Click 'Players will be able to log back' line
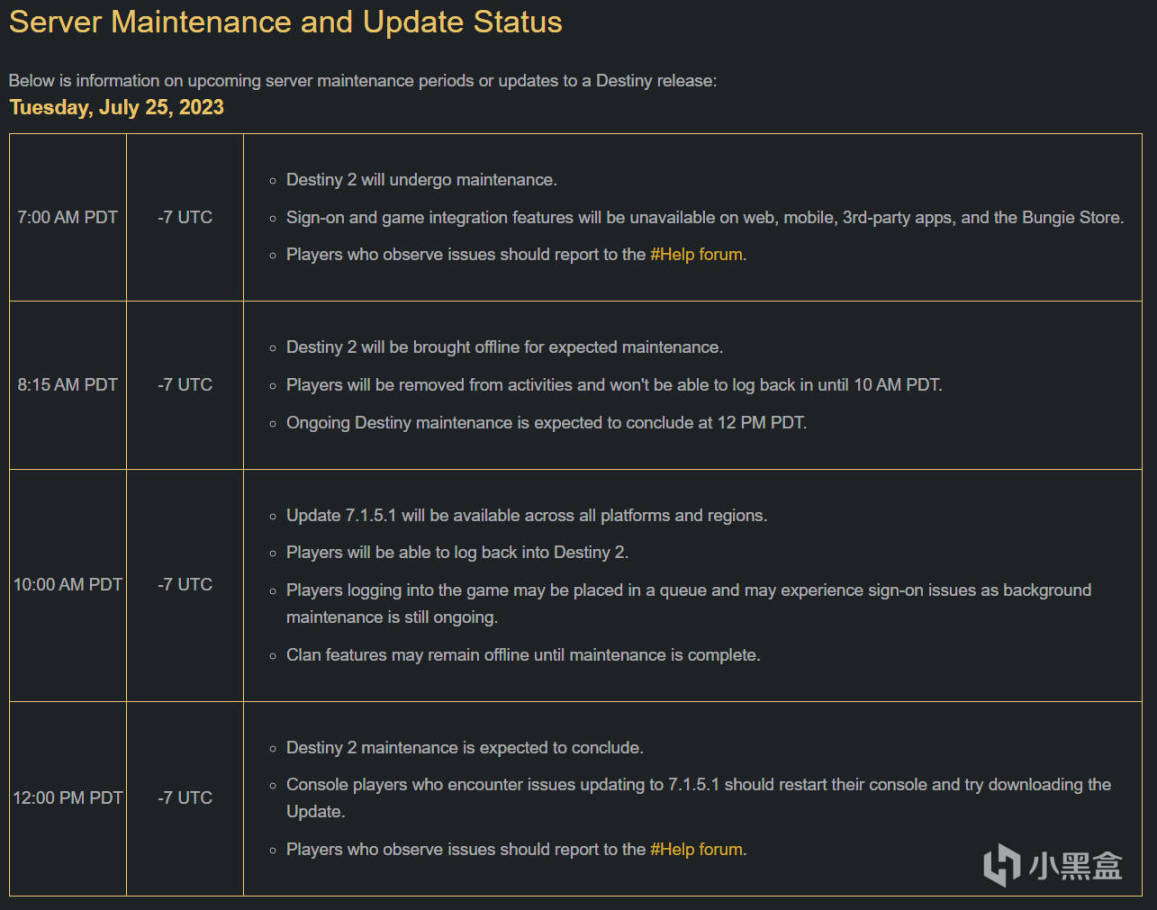Viewport: 1157px width, 910px height. tap(457, 553)
